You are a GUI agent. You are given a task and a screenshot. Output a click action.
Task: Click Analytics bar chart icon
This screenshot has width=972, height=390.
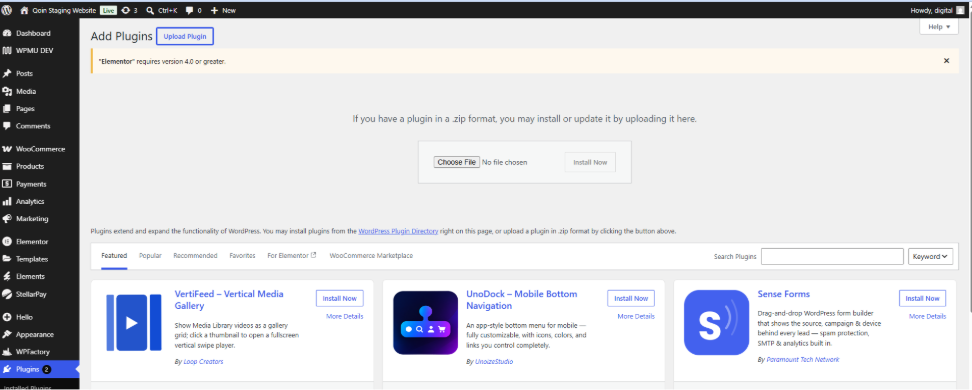(x=7, y=202)
